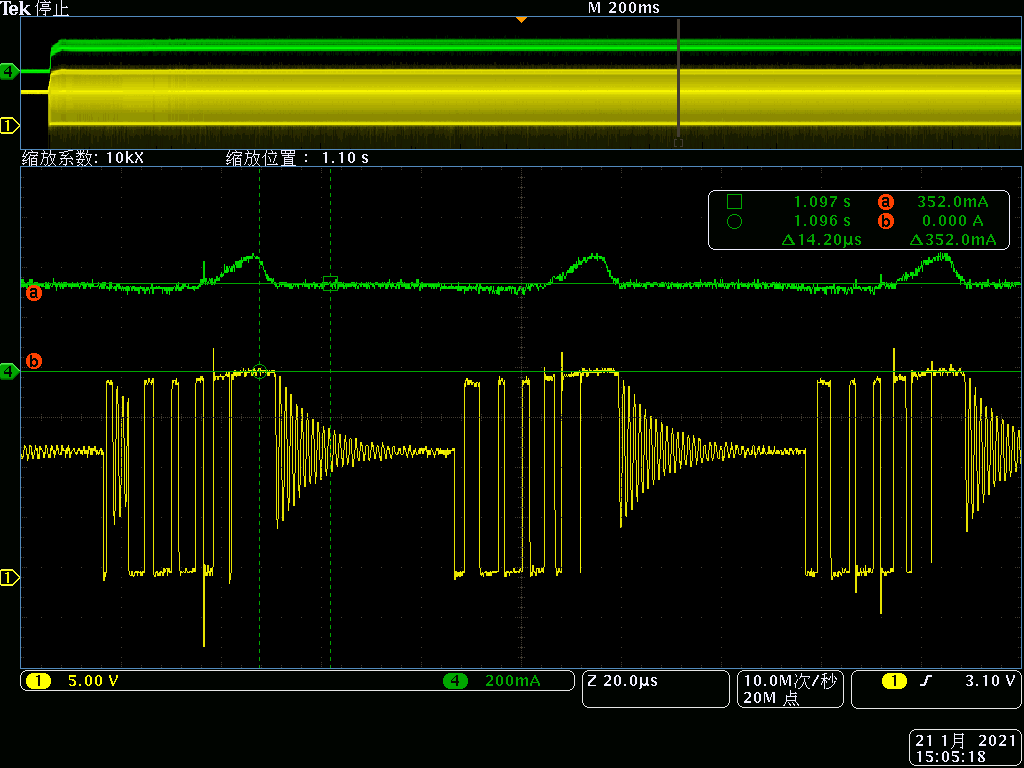Screen dimensions: 1024x768
Task: Click the 5.00 V channel 1 scale
Action: click(93, 681)
